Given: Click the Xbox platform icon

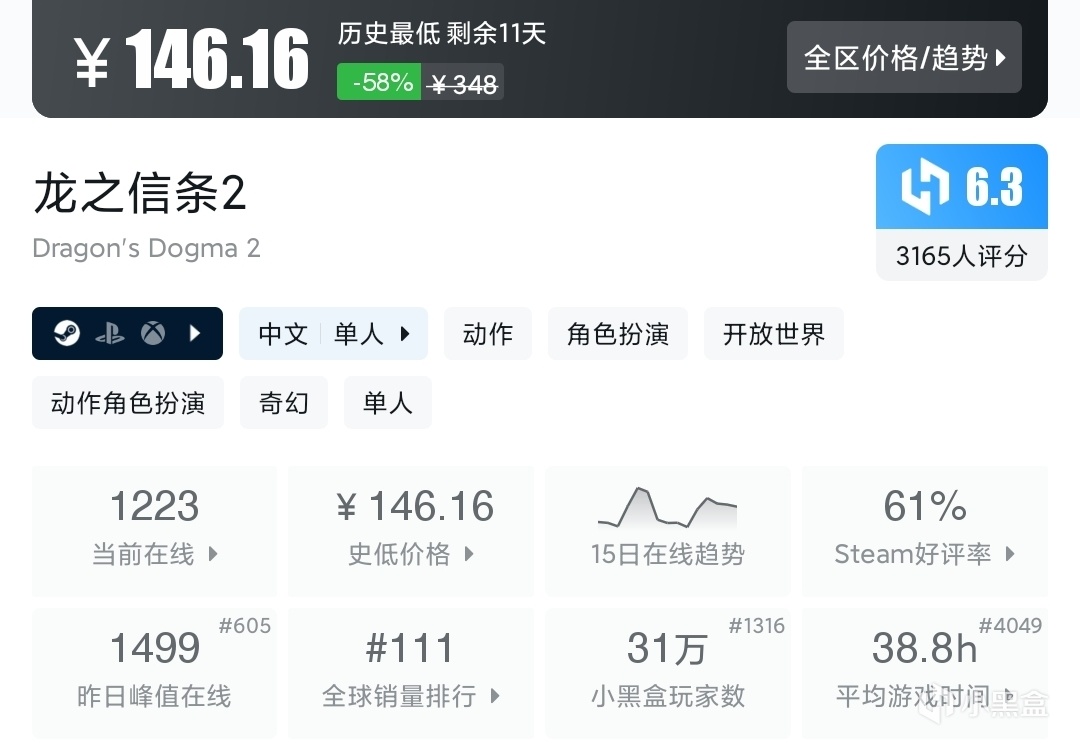Looking at the screenshot, I should pos(153,333).
